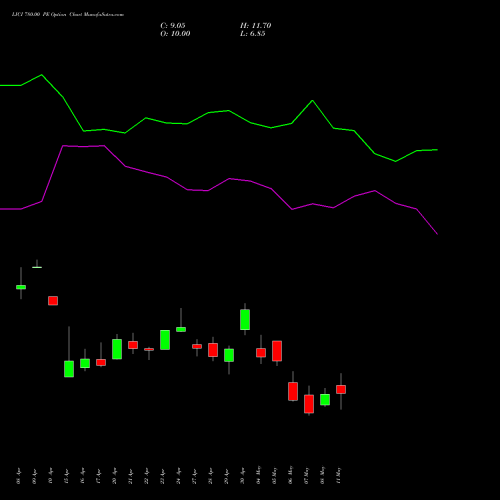
Task: Click the '08 May' date axis label
Action: pyautogui.click(x=322, y=475)
